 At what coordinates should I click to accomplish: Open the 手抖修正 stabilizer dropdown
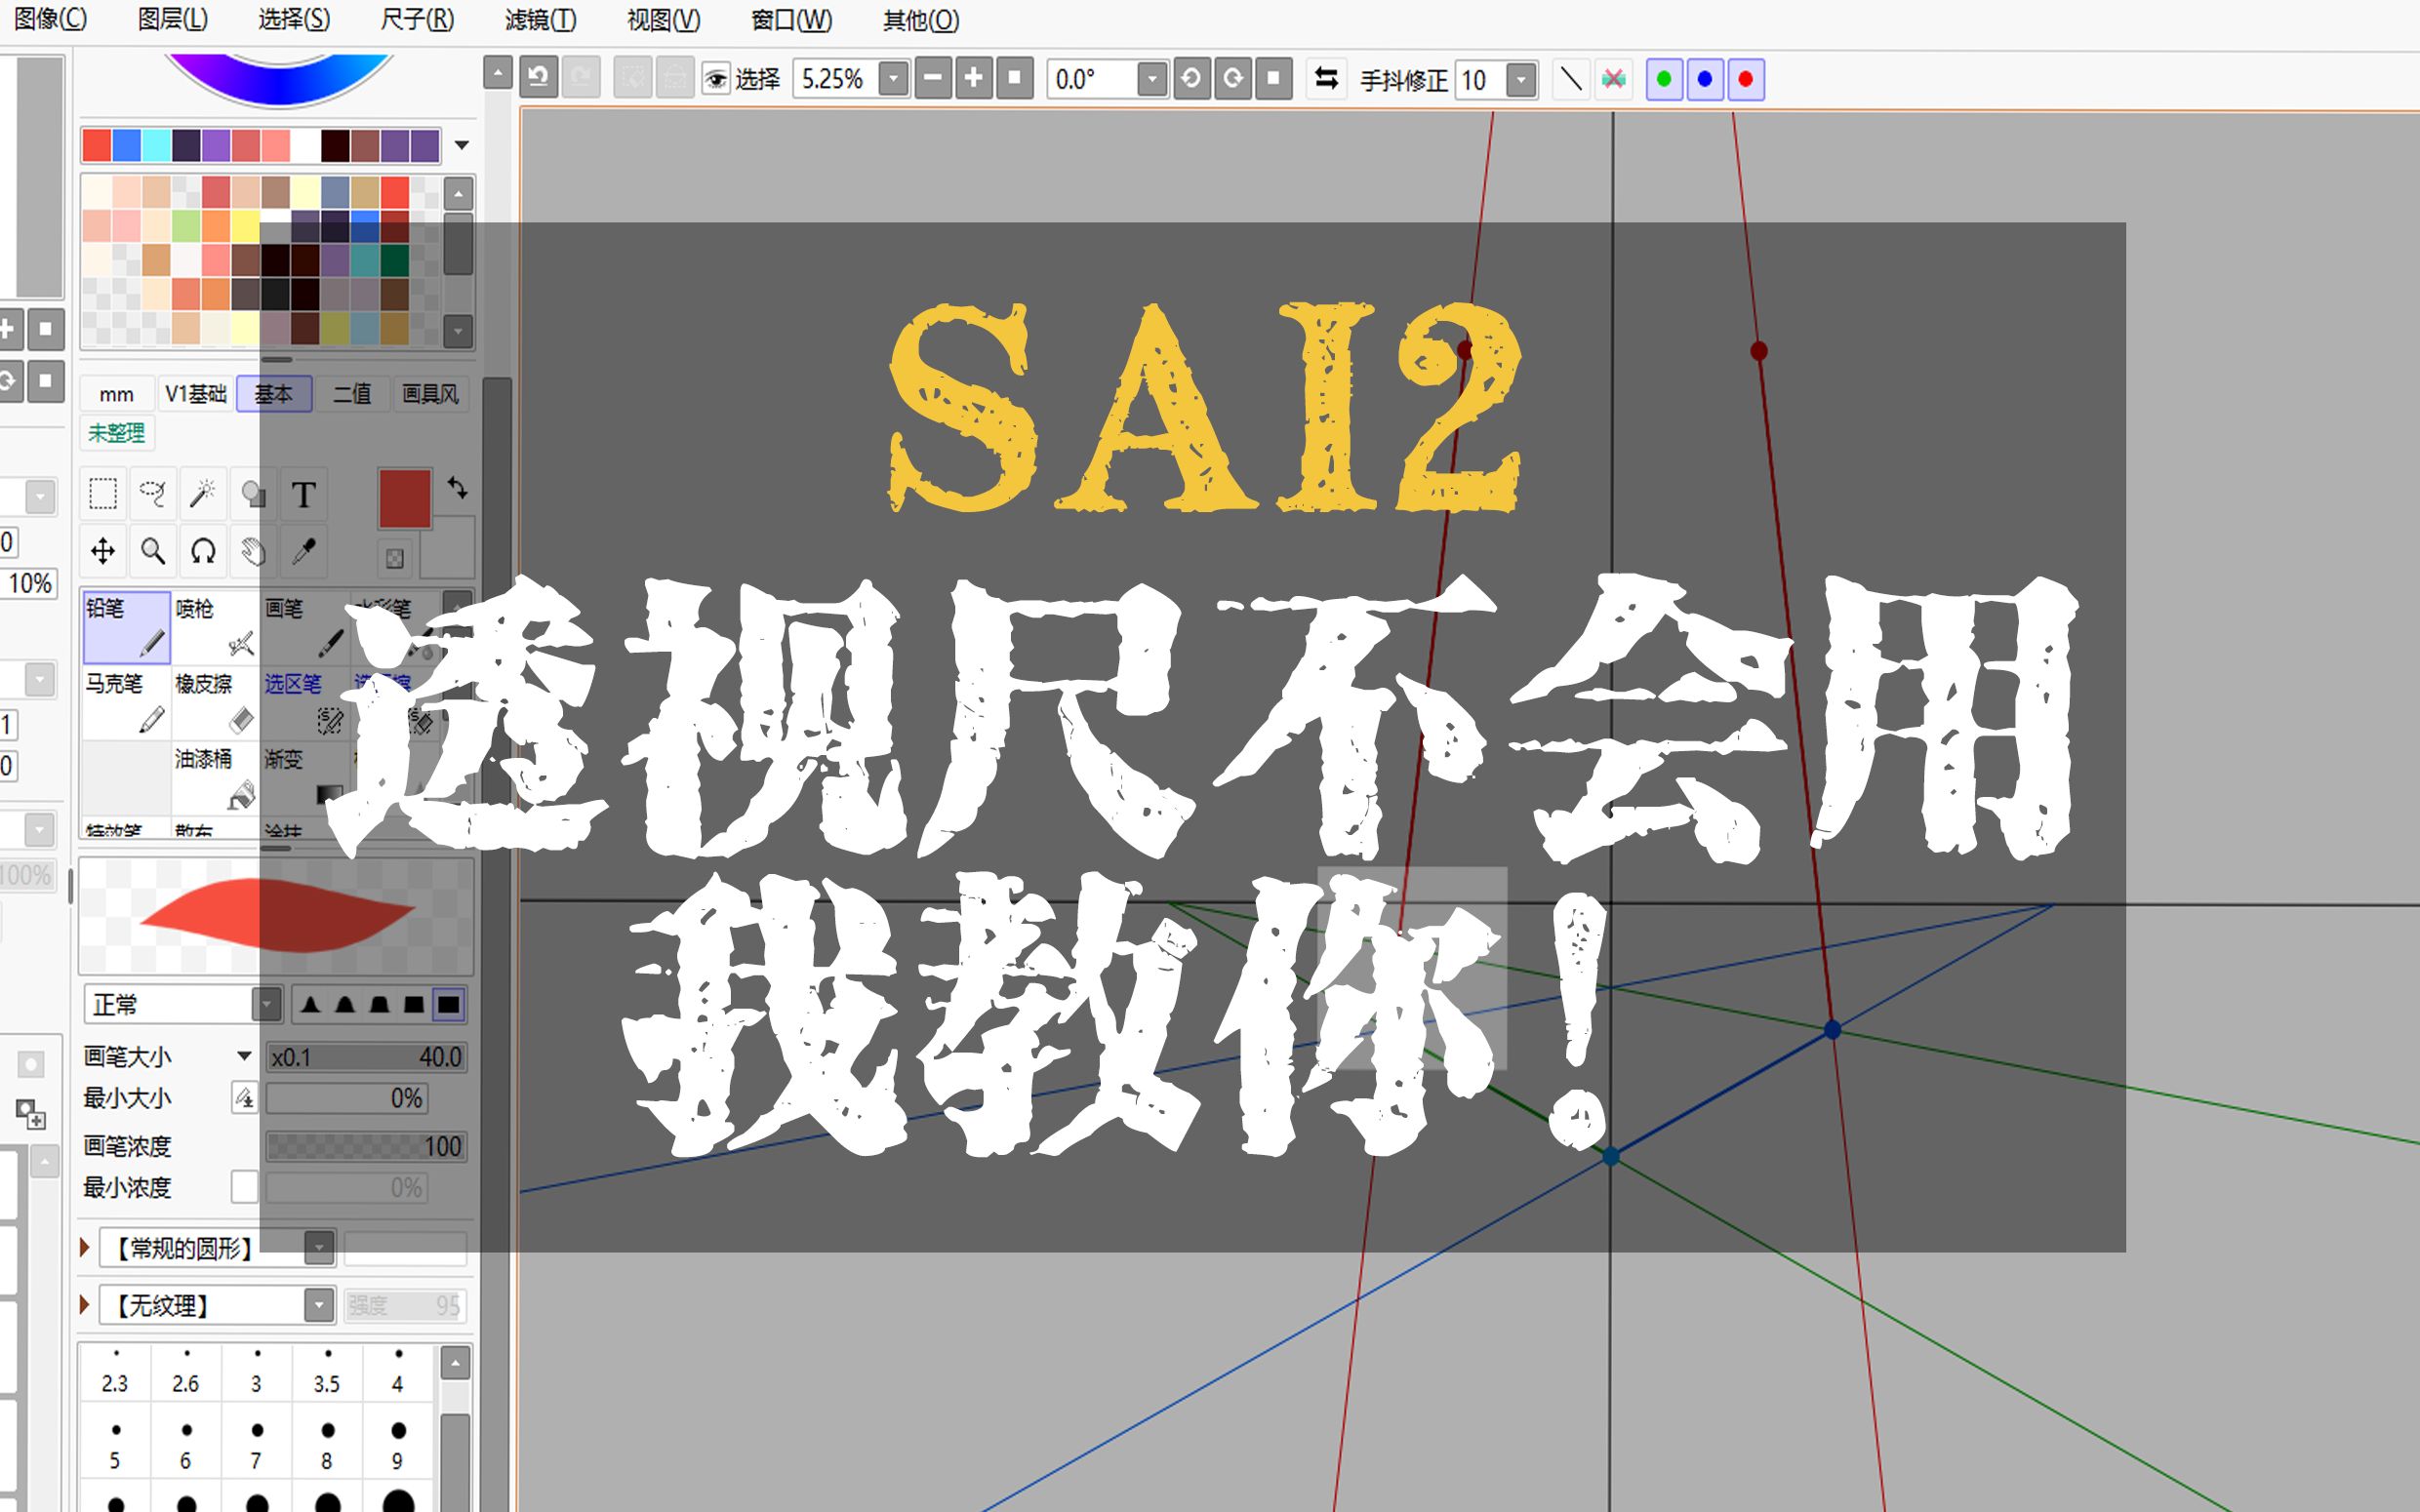click(1521, 79)
